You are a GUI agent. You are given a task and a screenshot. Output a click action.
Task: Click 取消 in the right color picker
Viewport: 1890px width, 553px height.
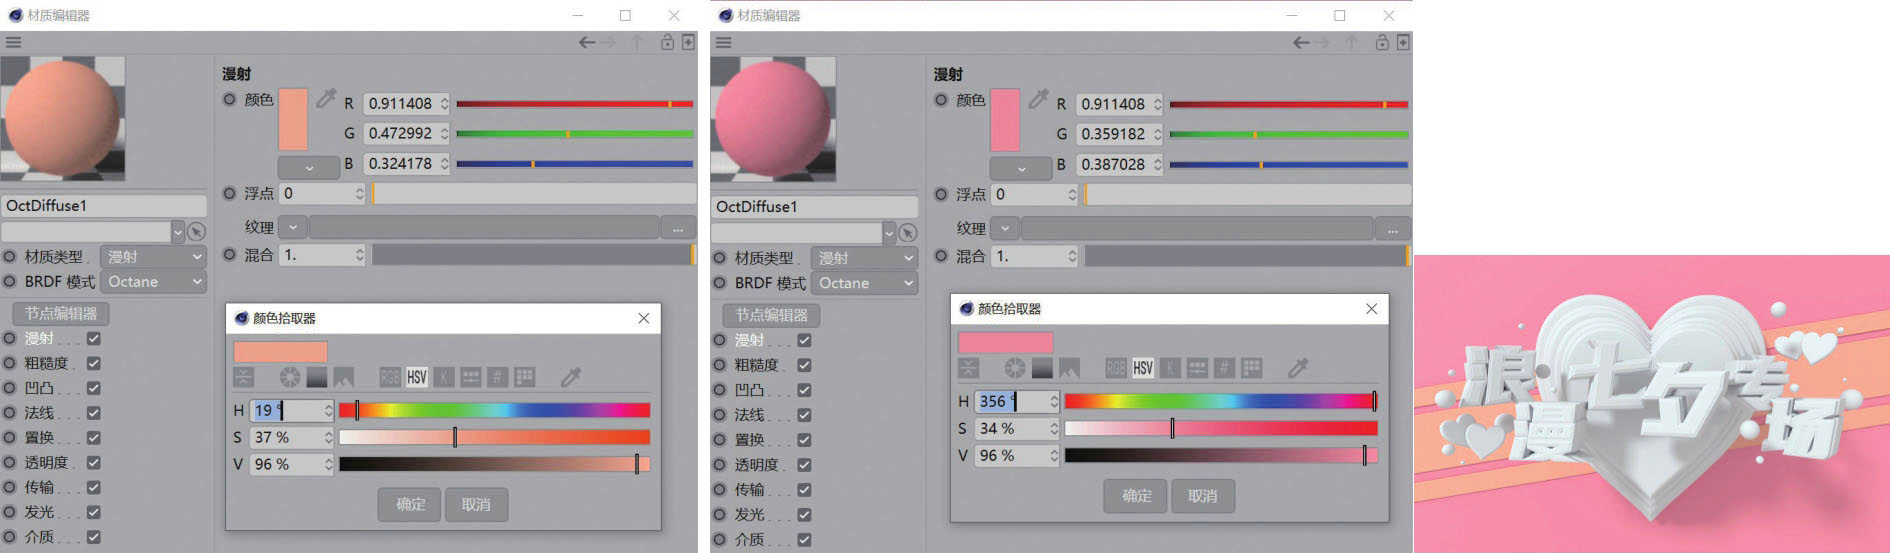1202,495
